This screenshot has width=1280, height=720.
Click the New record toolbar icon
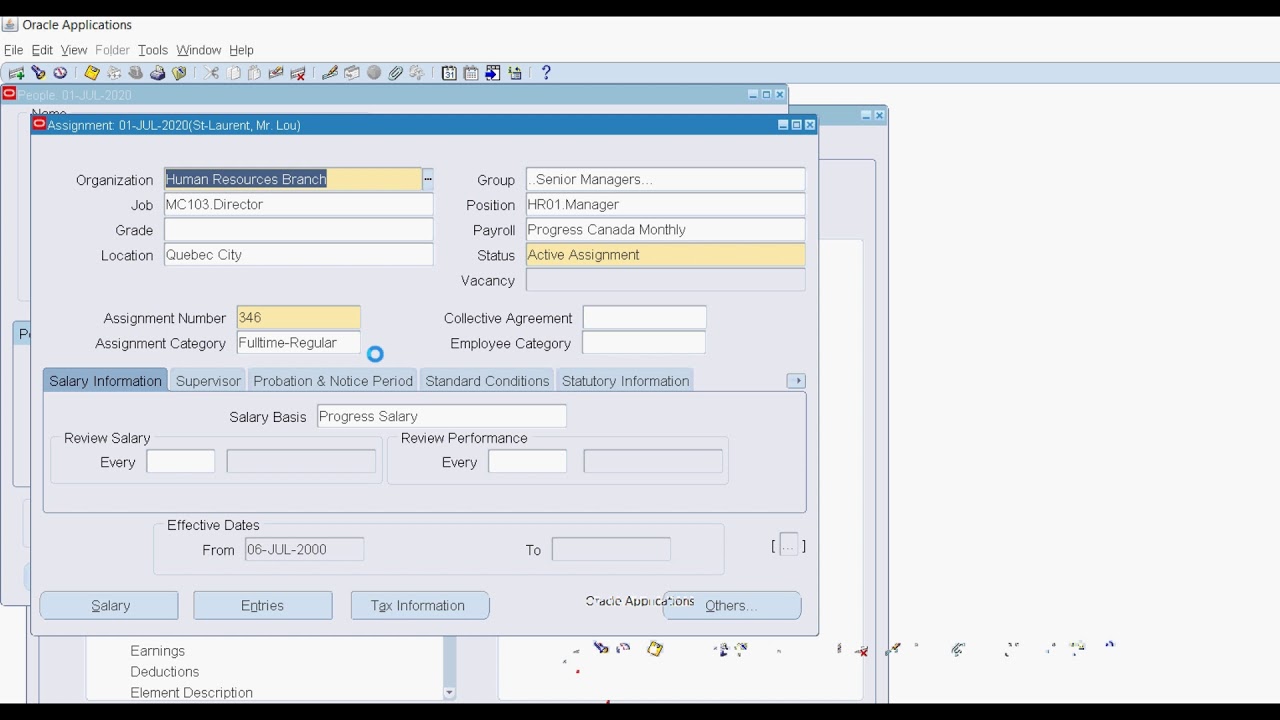tap(16, 73)
